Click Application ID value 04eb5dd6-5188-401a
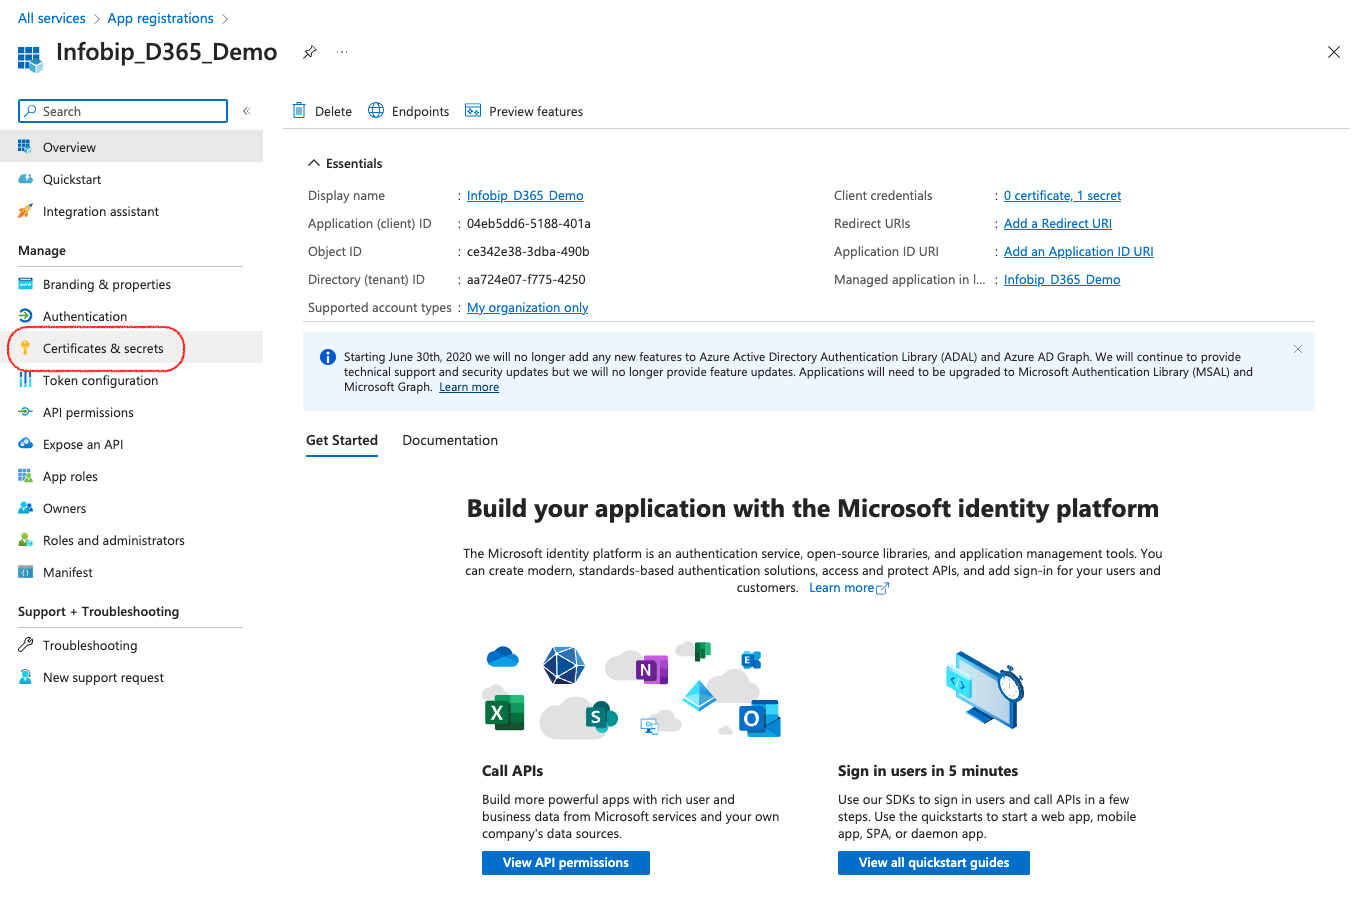This screenshot has width=1354, height=915. 529,223
